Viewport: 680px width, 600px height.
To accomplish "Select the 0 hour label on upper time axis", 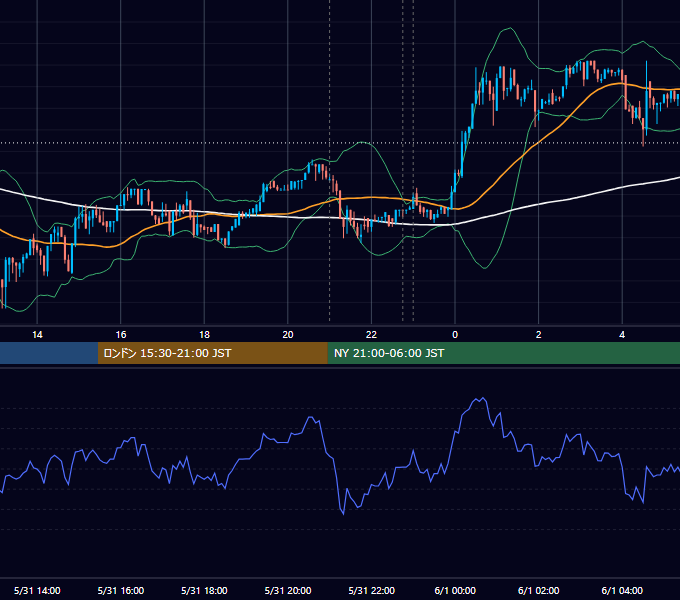I will [455, 335].
